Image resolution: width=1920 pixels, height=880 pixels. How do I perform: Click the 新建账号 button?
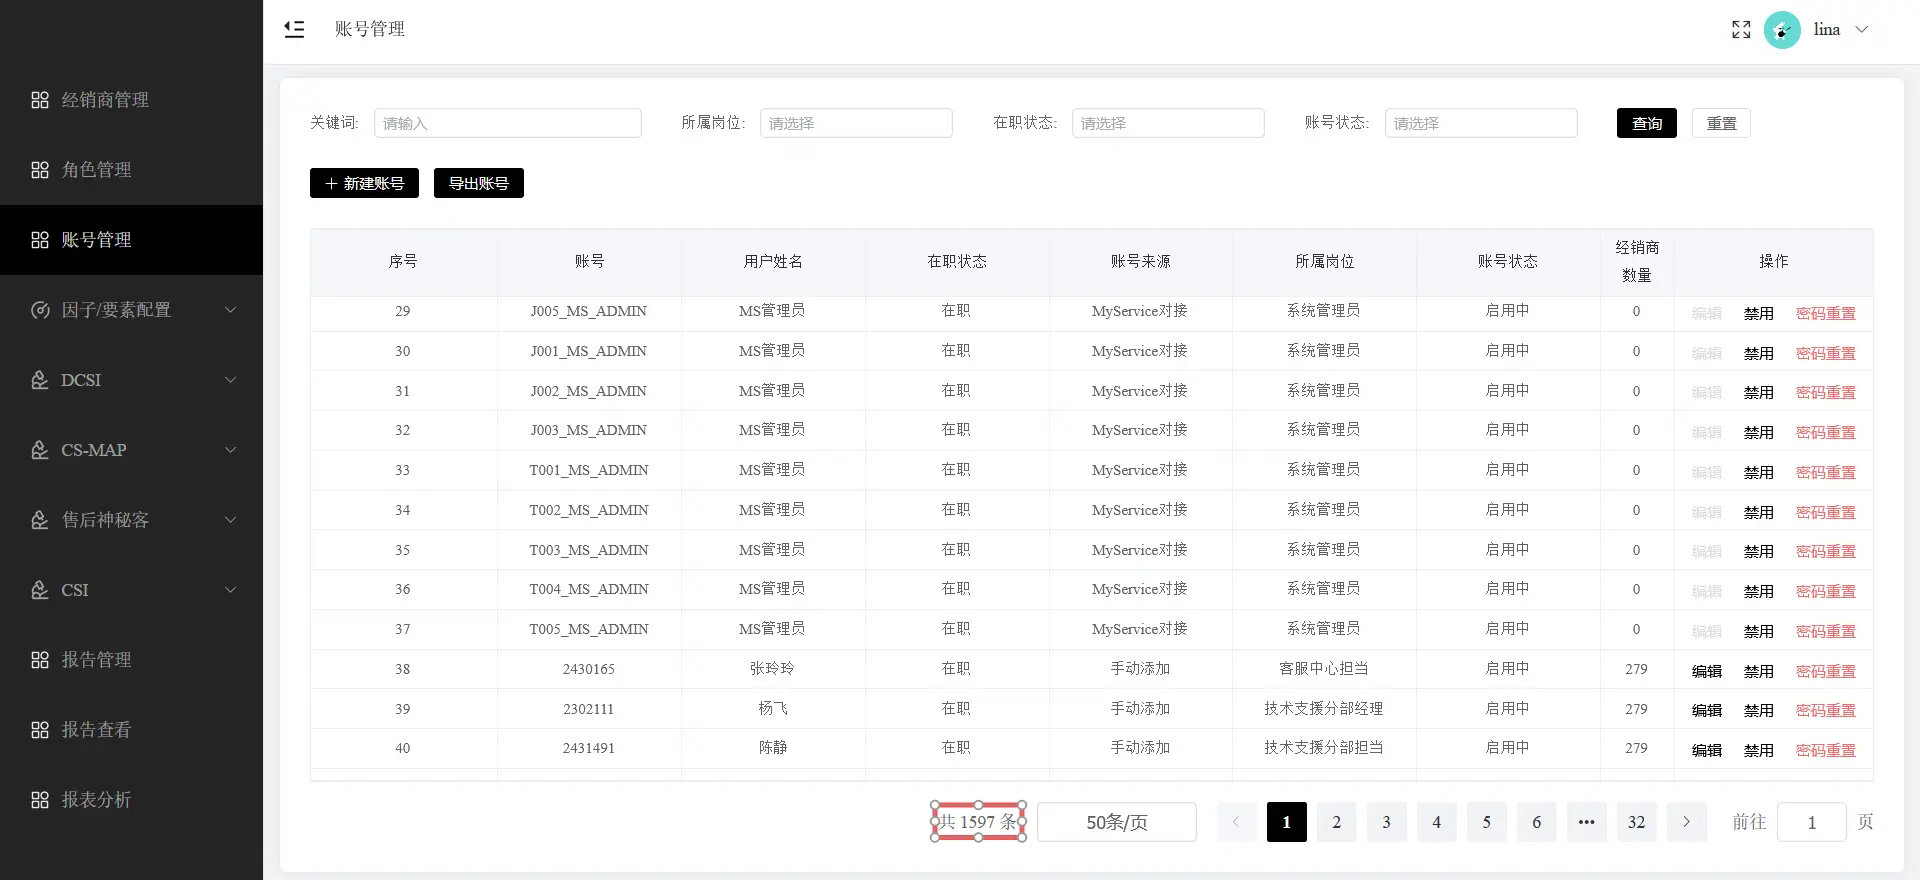(x=364, y=183)
